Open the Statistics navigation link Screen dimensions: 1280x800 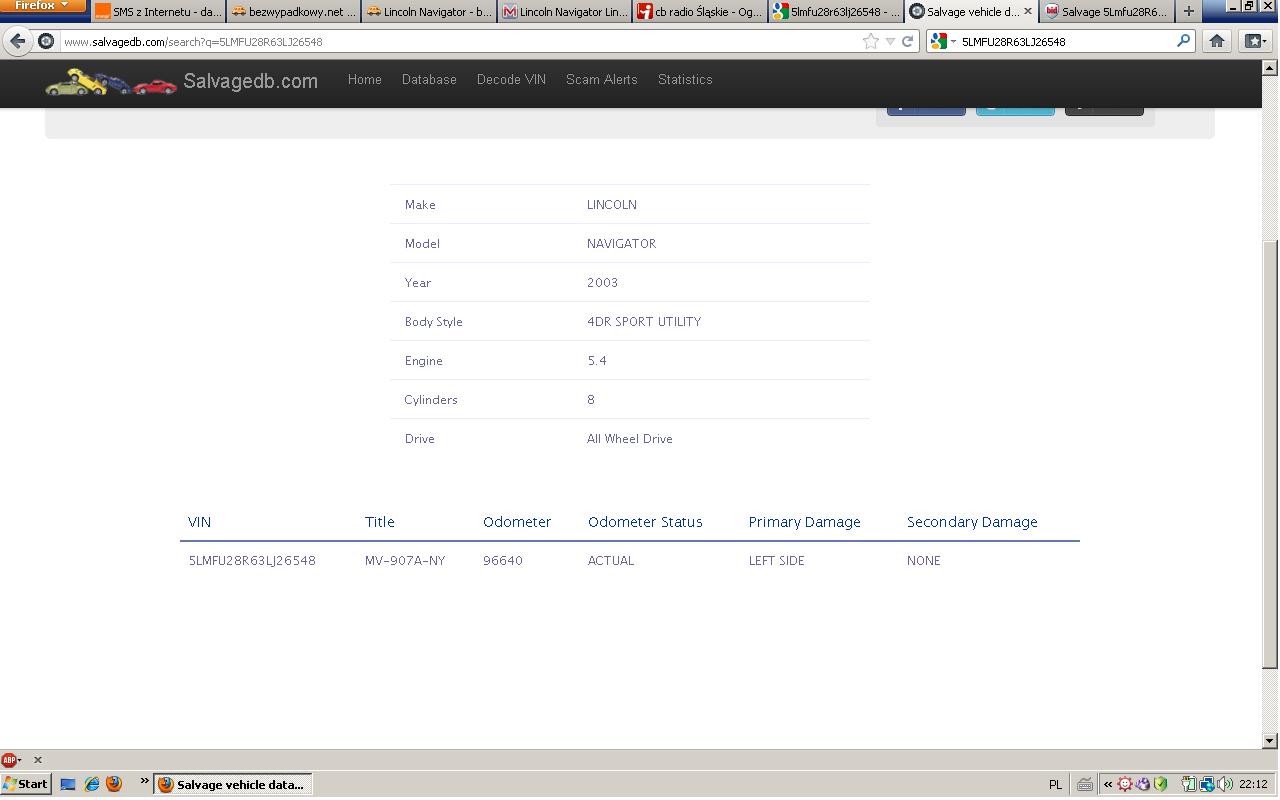685,80
